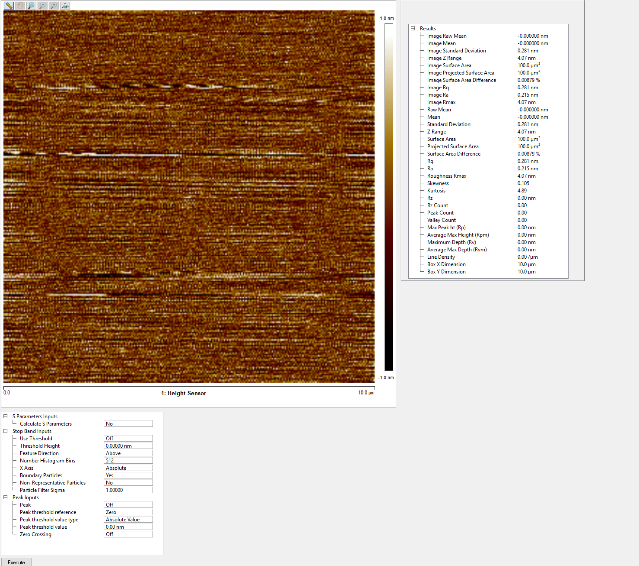Select the Skewness result row
This screenshot has width=639, height=566.
[x=488, y=183]
